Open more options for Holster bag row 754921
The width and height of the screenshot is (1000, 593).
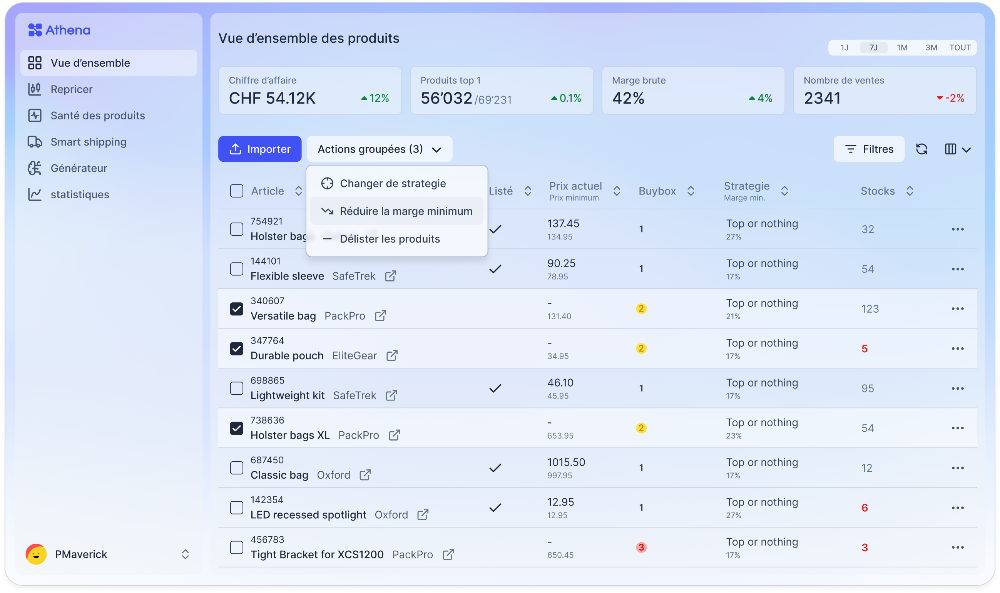pyautogui.click(x=957, y=229)
